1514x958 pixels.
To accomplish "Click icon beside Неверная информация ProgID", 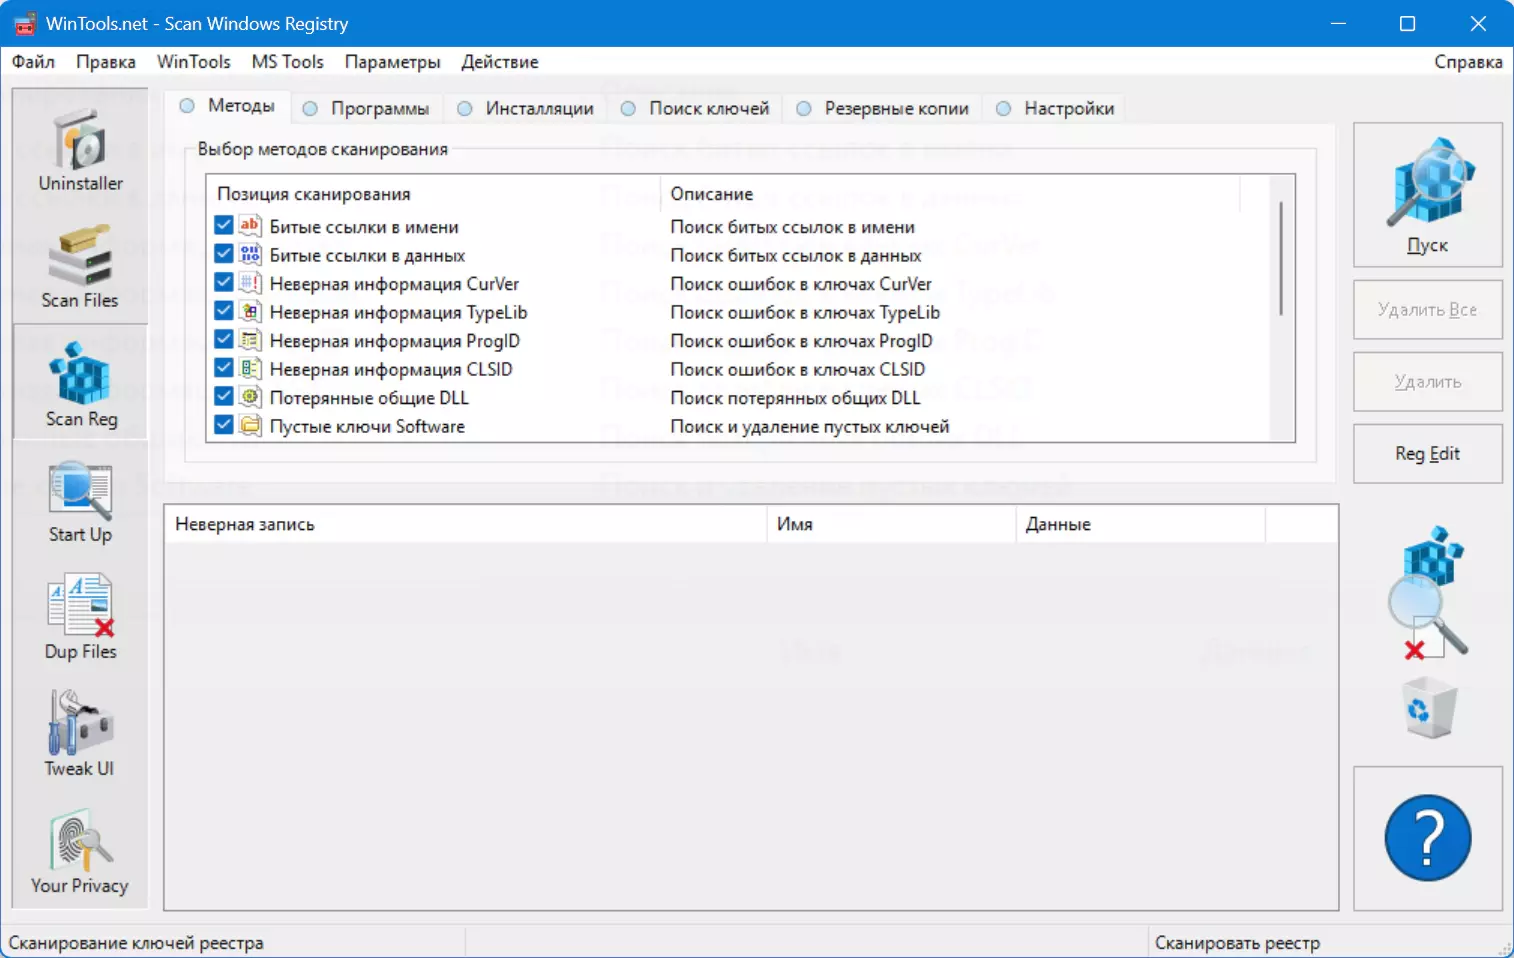I will [x=250, y=340].
